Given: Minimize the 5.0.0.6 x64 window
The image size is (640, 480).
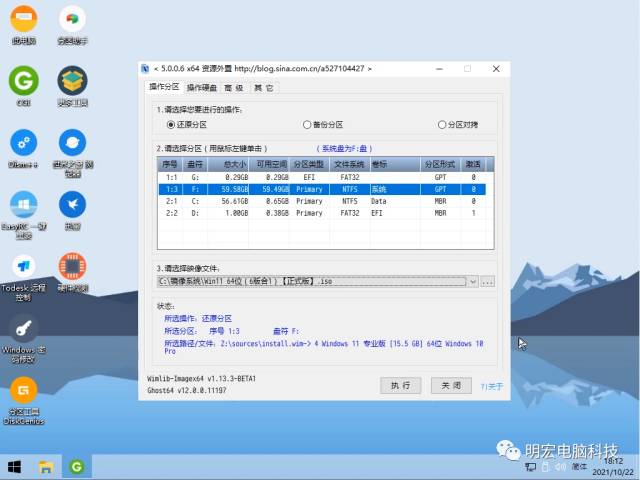Looking at the screenshot, I should pos(440,69).
